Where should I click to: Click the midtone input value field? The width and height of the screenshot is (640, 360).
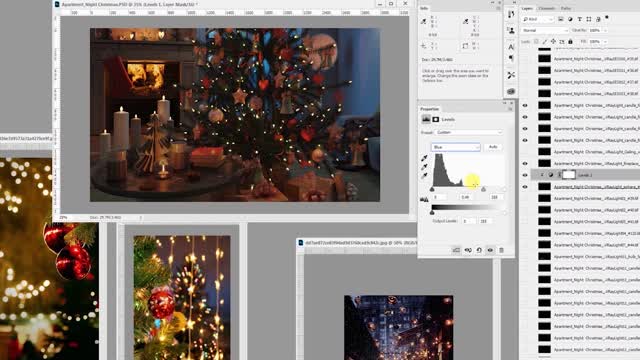(x=466, y=197)
